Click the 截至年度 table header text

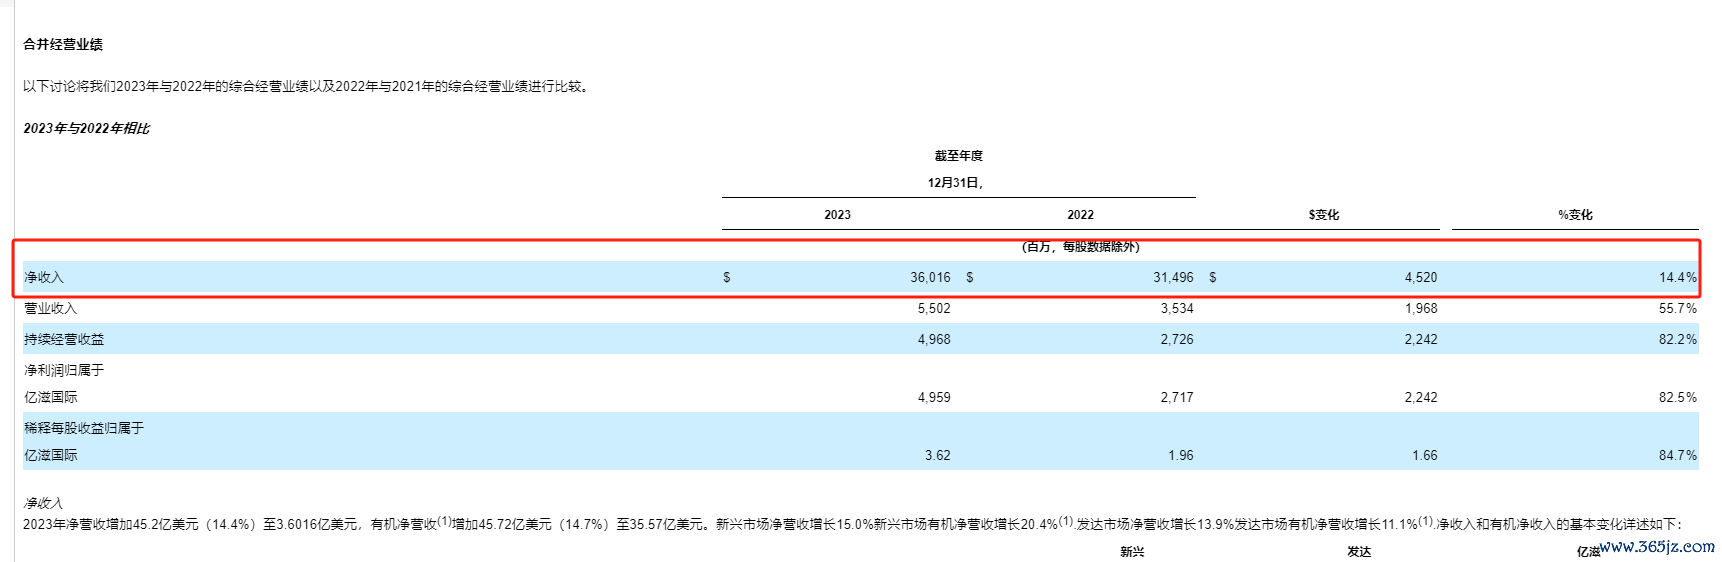958,156
